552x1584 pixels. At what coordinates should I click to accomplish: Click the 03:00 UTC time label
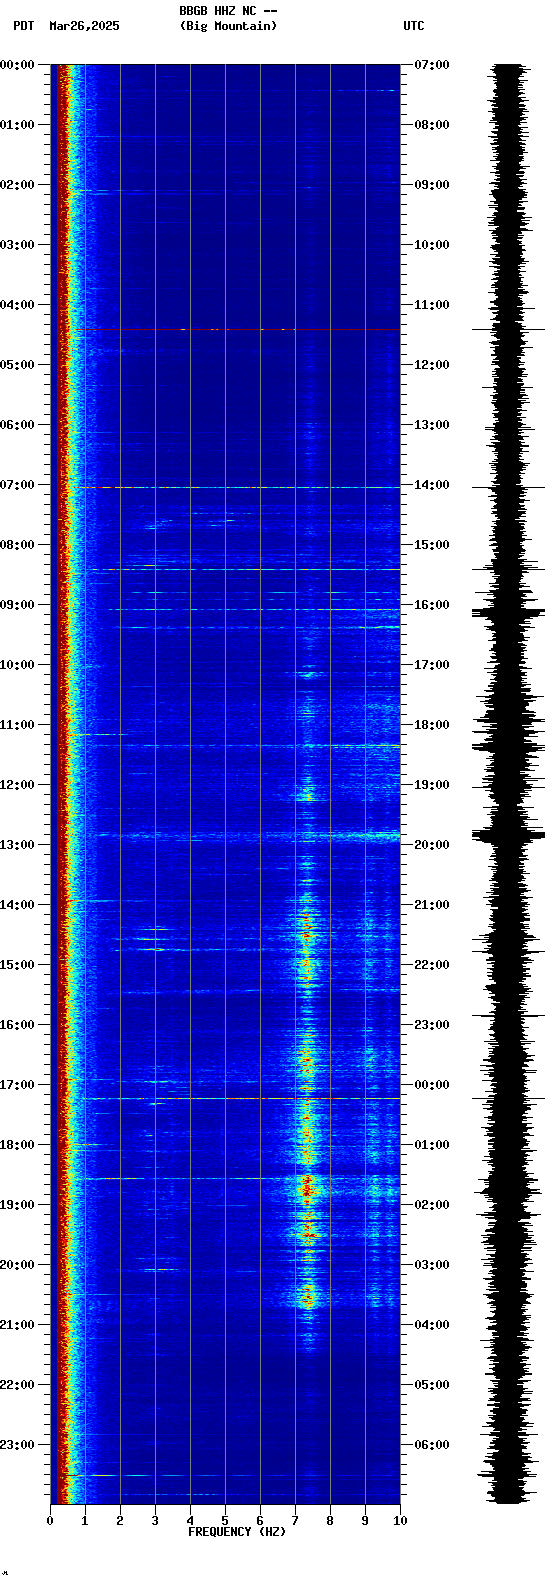(432, 1265)
